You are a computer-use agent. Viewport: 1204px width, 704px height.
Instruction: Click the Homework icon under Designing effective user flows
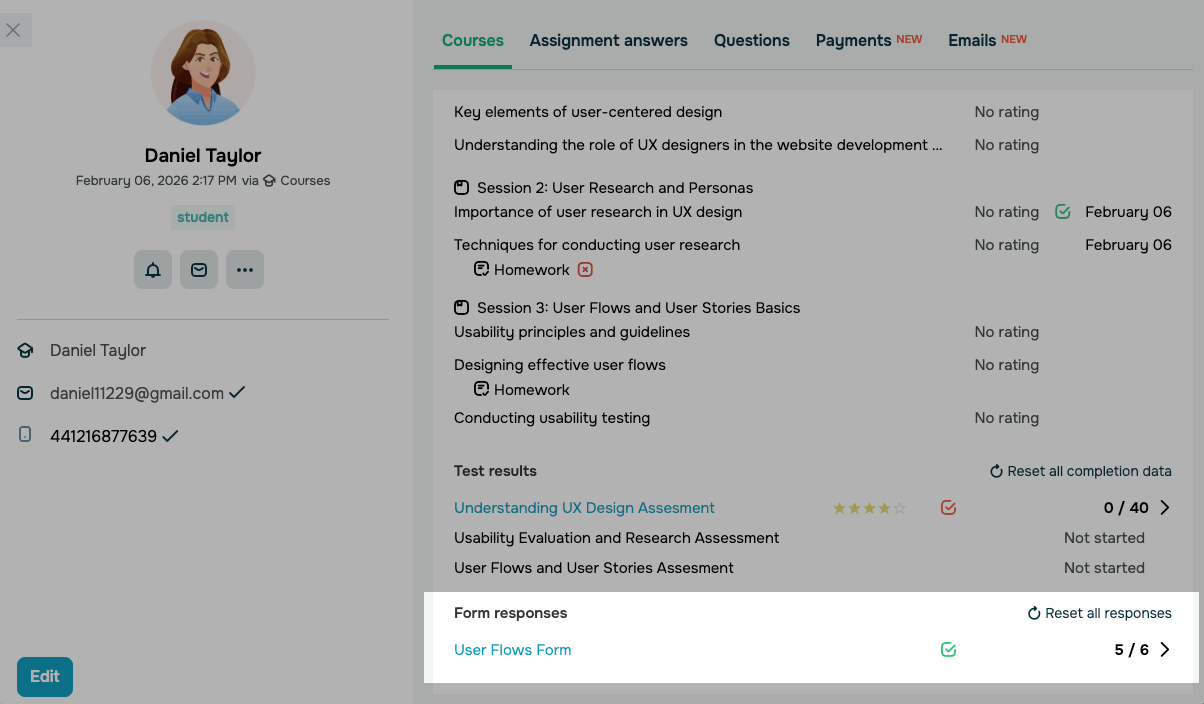[482, 390]
